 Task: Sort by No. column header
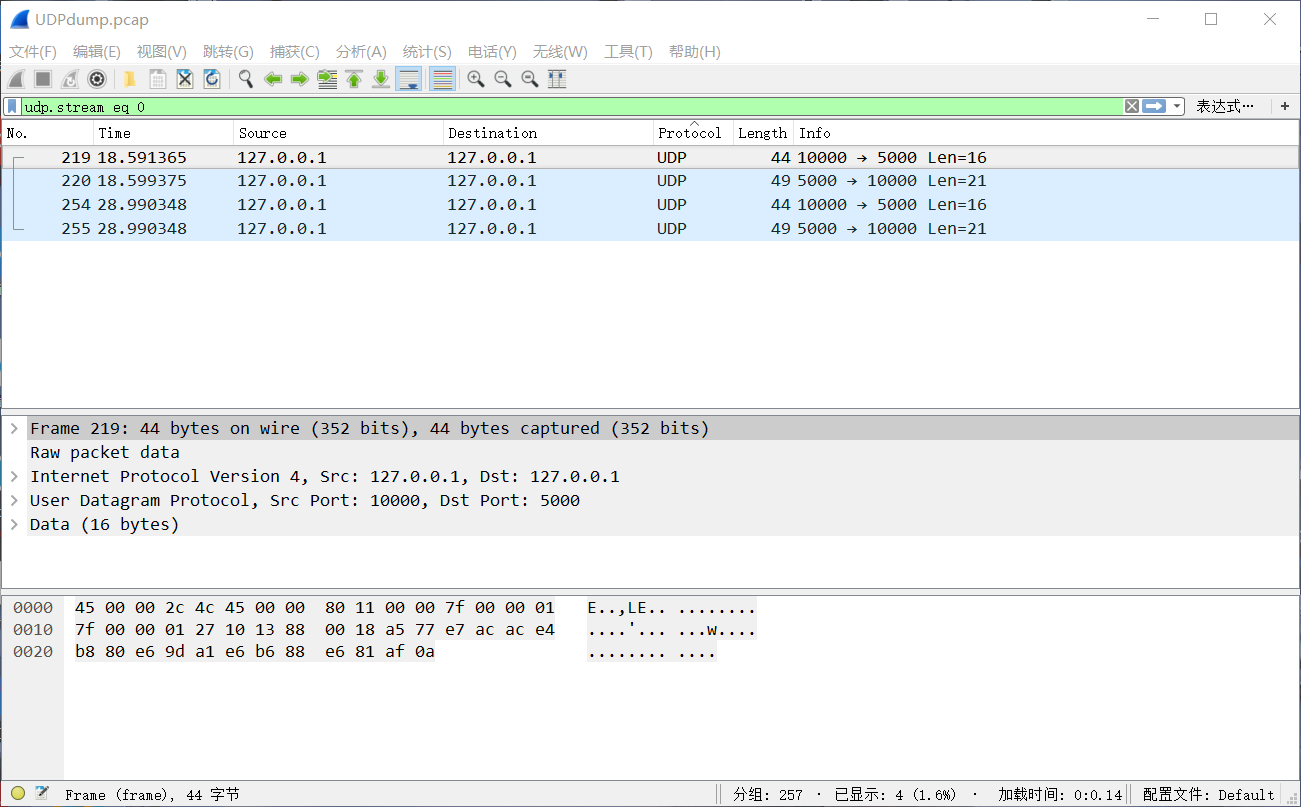(x=48, y=133)
